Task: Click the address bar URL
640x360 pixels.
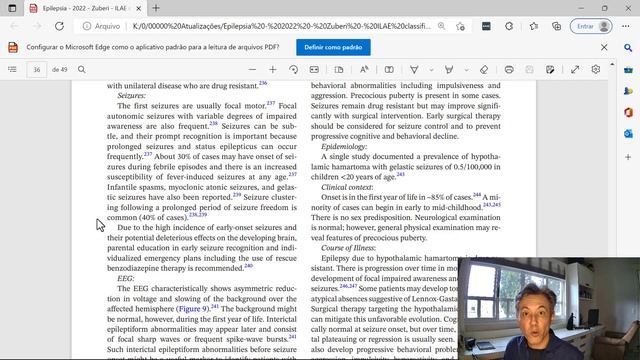Action: click(x=282, y=26)
